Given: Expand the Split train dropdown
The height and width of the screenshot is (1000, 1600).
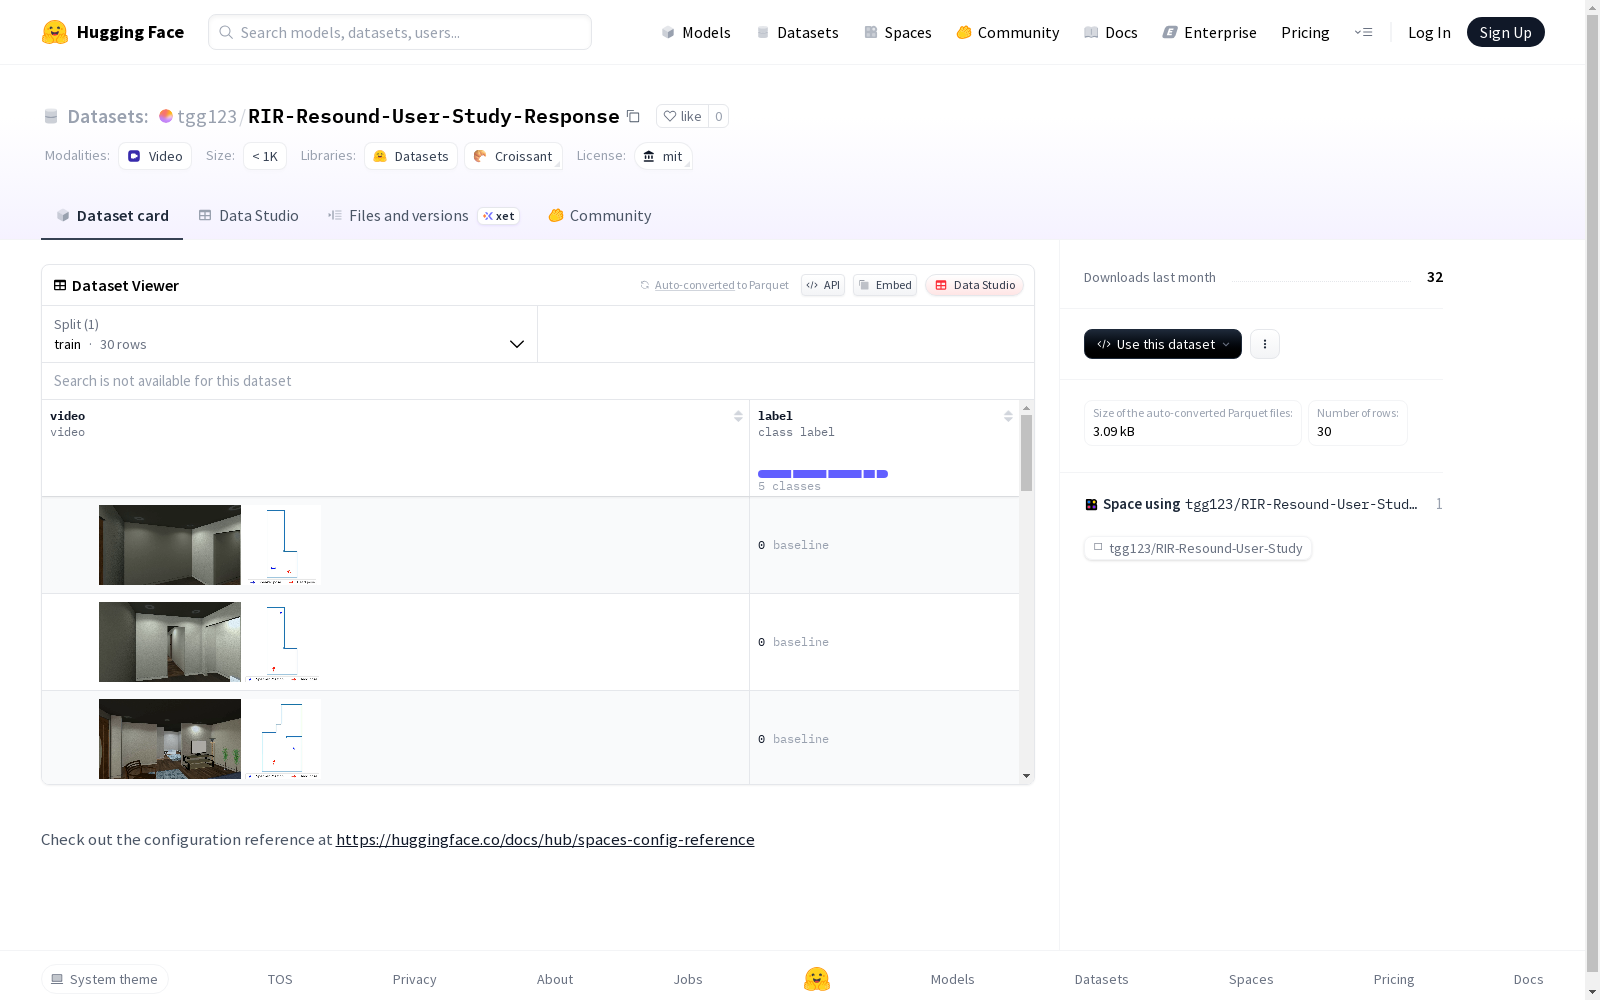Looking at the screenshot, I should point(289,334).
